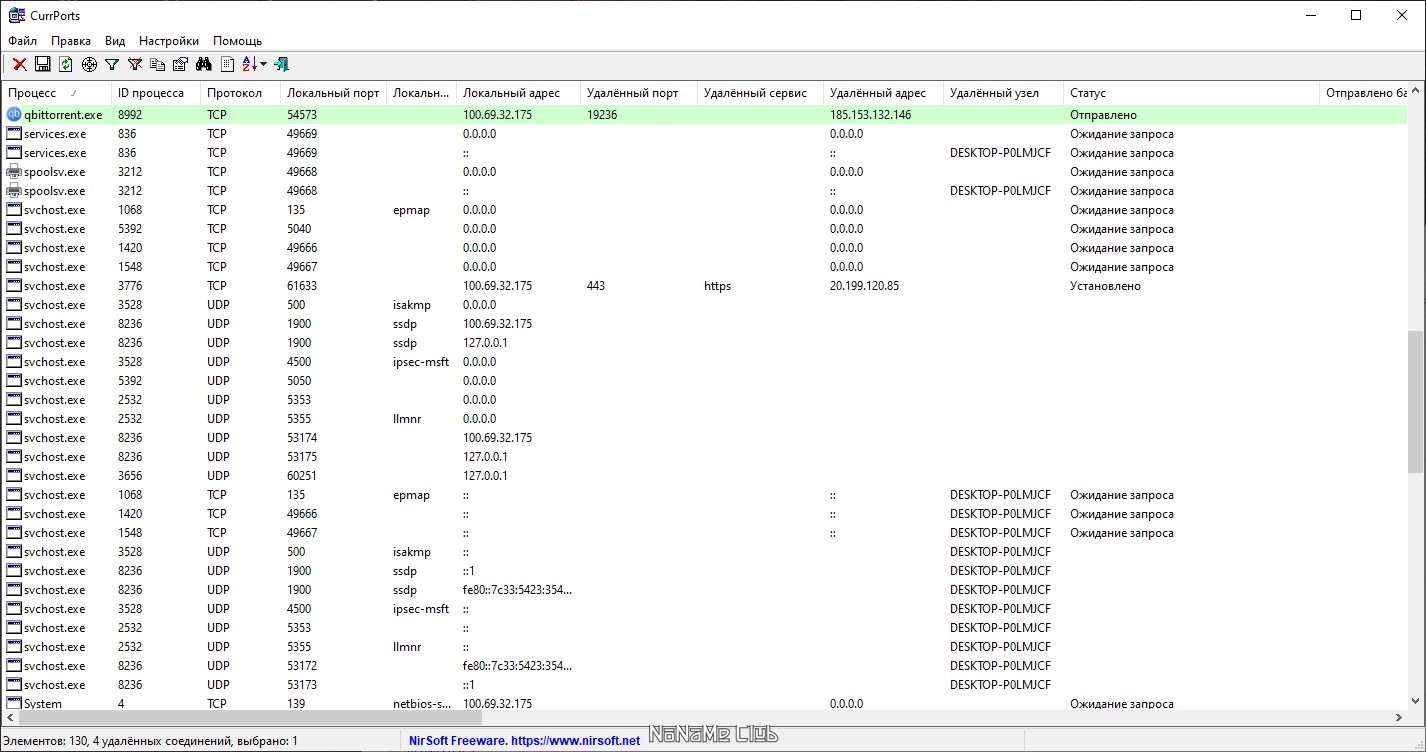Select the System process row name

pos(43,704)
